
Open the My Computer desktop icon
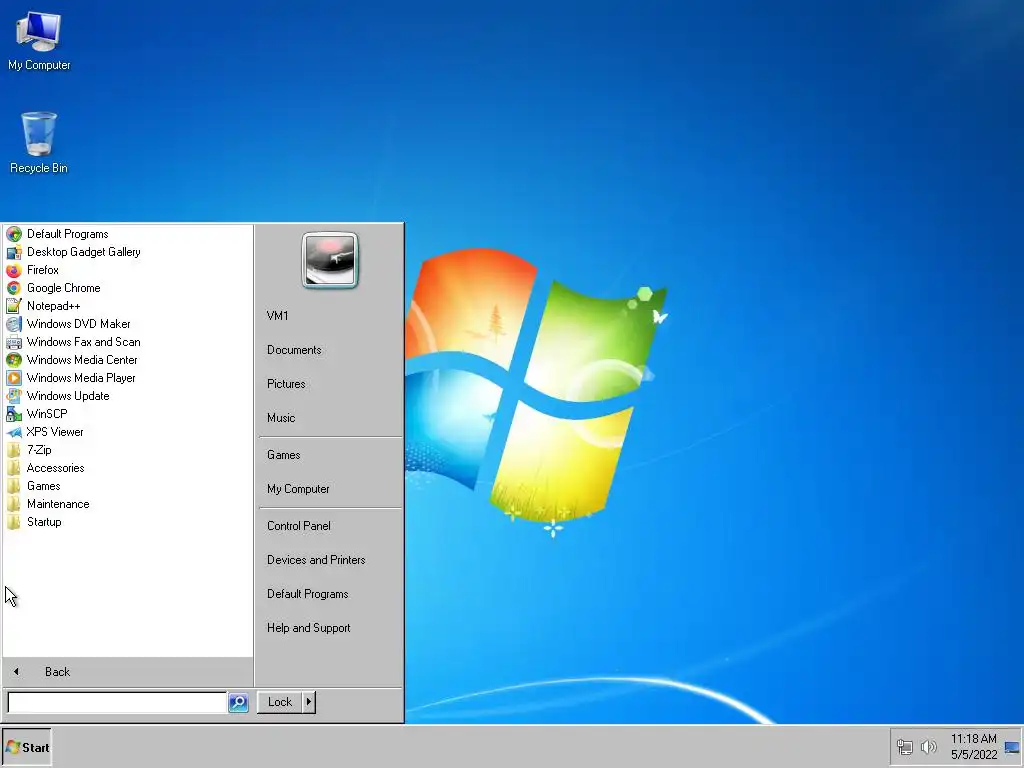point(39,40)
